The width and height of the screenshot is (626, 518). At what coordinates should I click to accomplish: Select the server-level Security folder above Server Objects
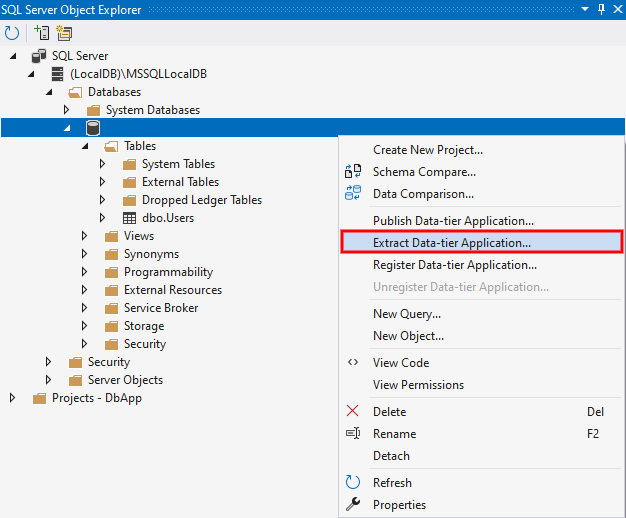(109, 362)
